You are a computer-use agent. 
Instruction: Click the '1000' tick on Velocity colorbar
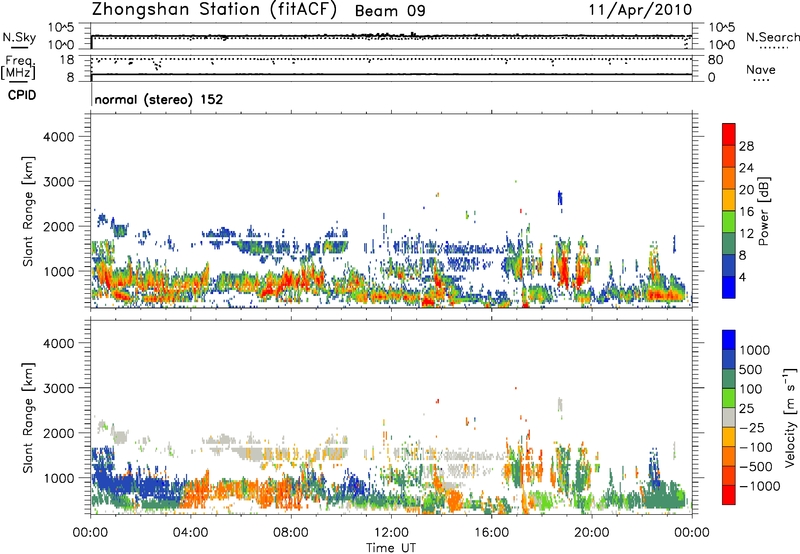pos(755,350)
